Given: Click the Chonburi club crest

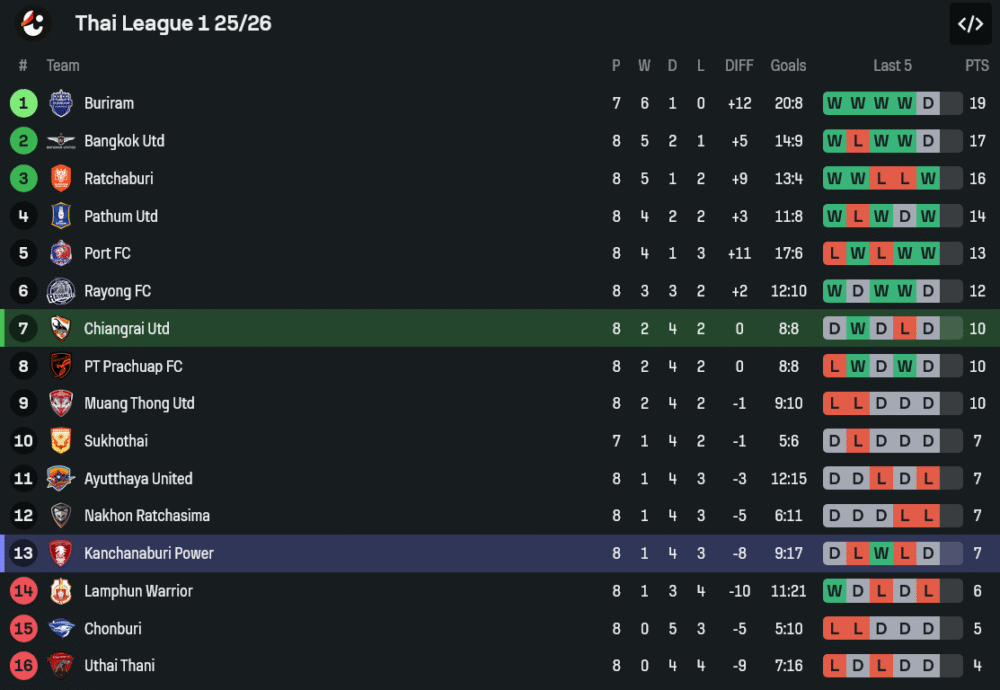Looking at the screenshot, I should [x=61, y=628].
